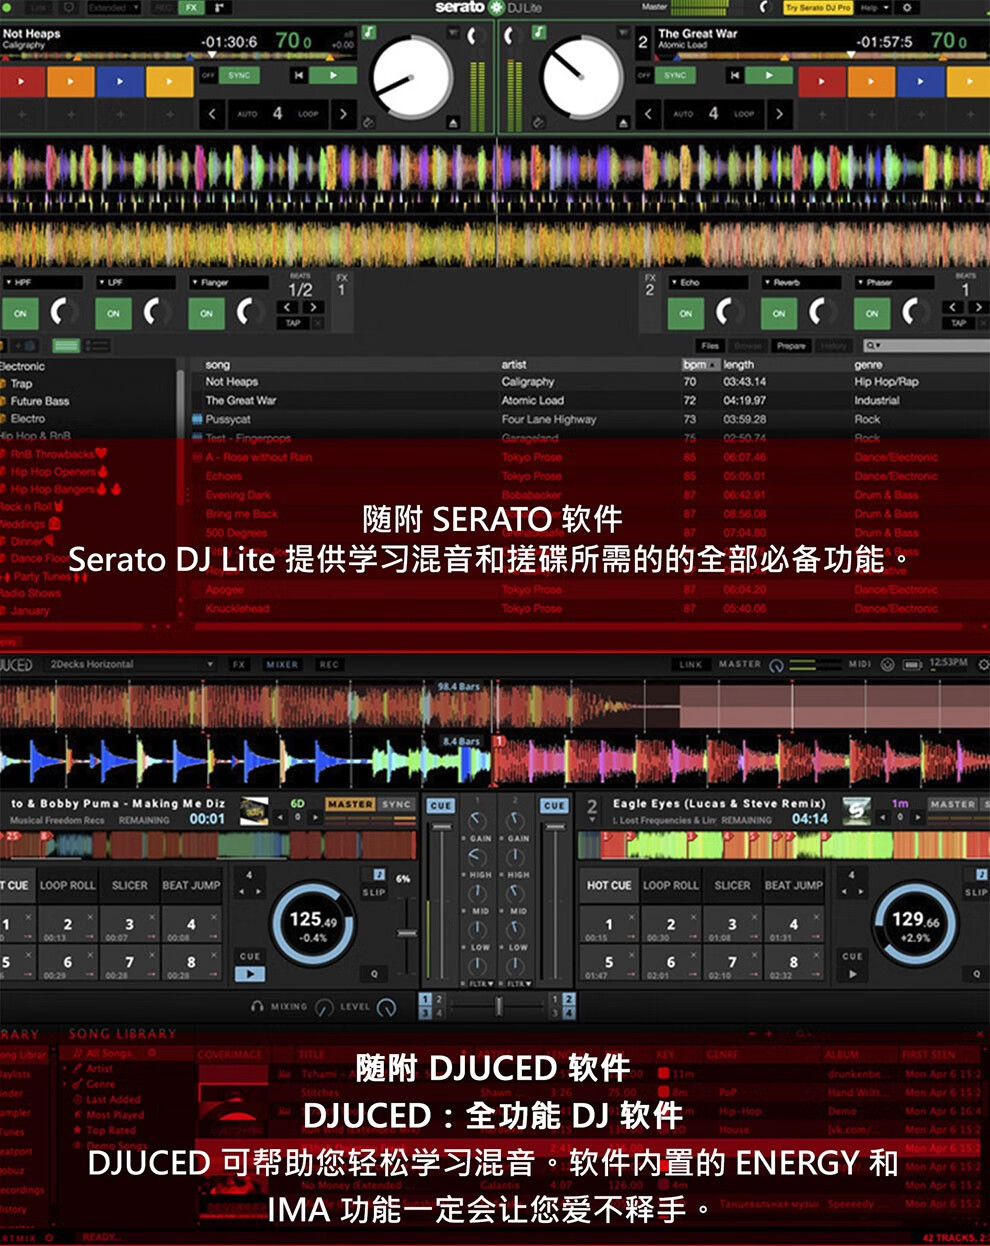Click the Serato deck 2 virtual platter
Screen dimensions: 990x1246
tap(581, 77)
